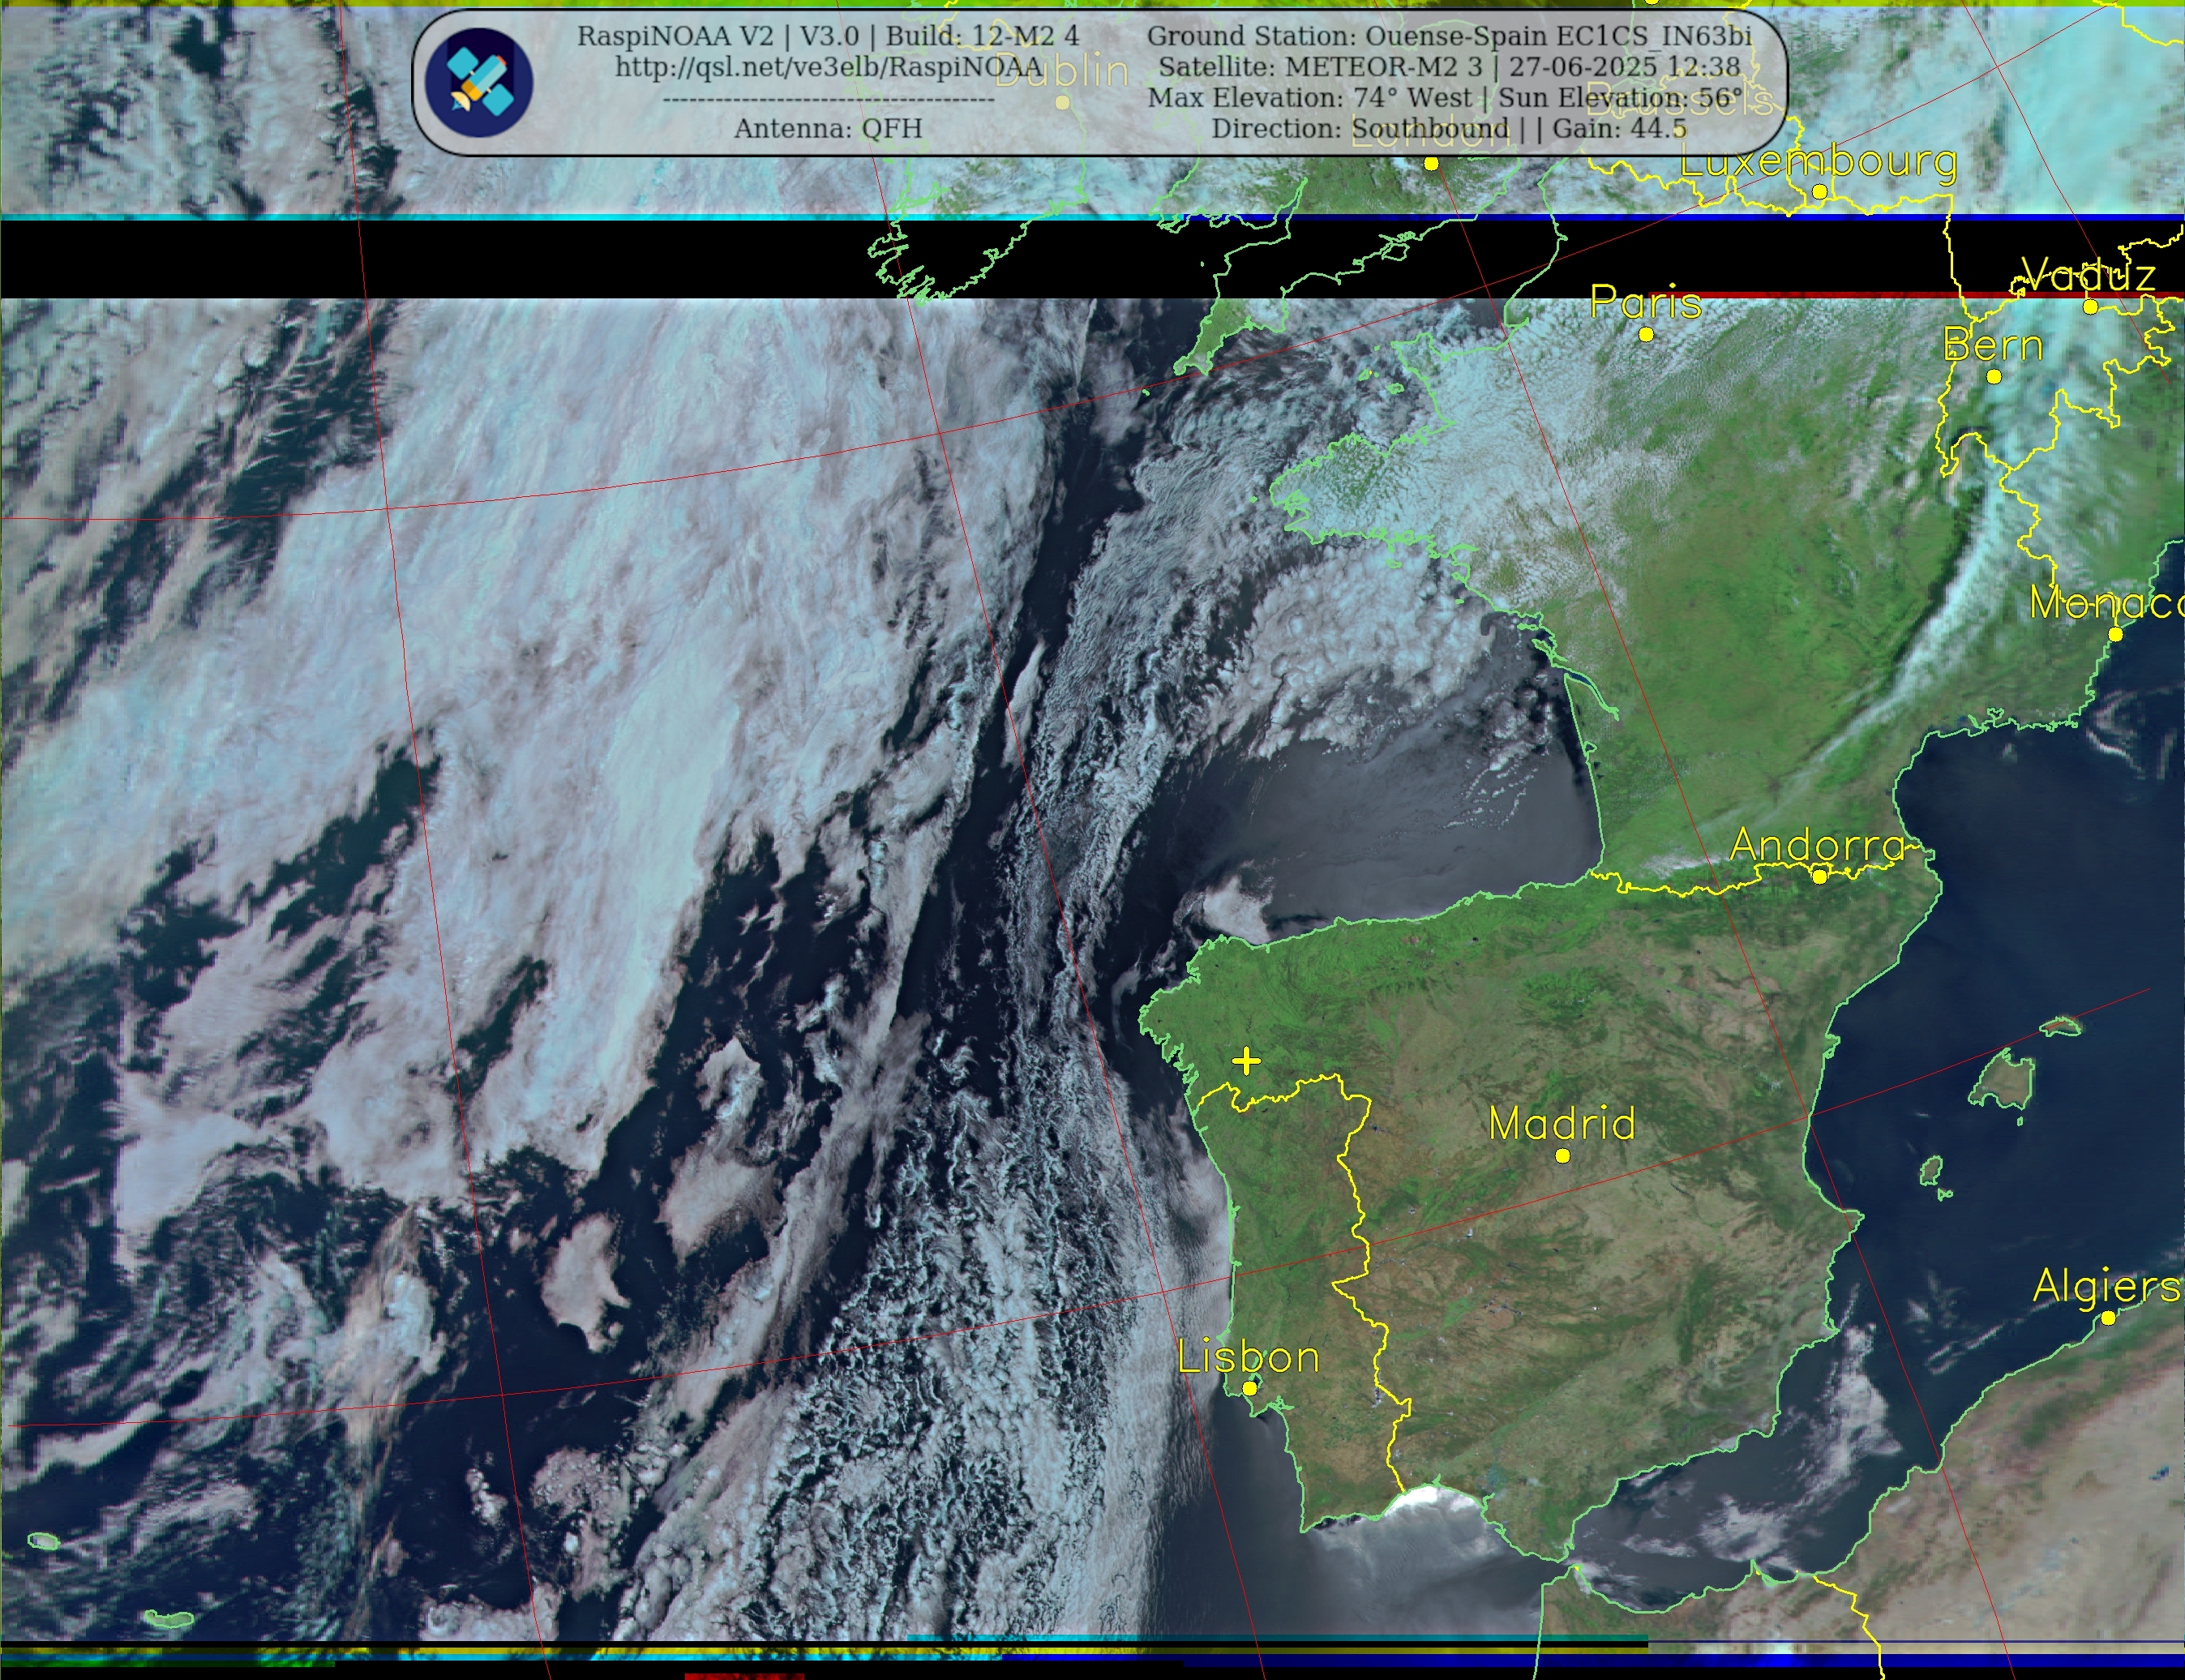Viewport: 2185px width, 1680px height.
Task: Click the Monaco yellow dot marker
Action: [x=2115, y=635]
